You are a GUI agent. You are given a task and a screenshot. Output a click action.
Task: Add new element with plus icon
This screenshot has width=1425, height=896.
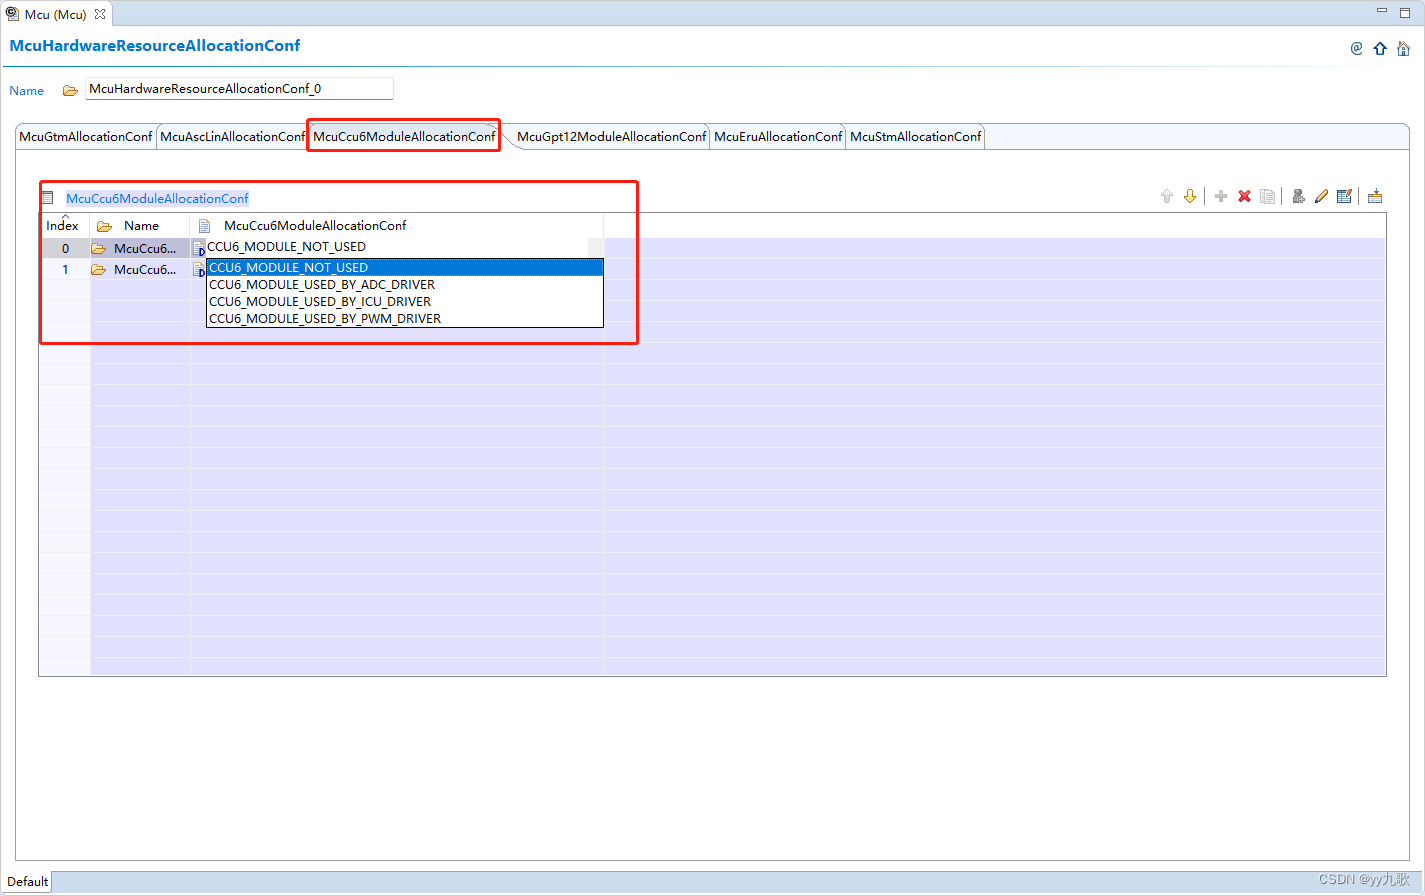[1221, 197]
